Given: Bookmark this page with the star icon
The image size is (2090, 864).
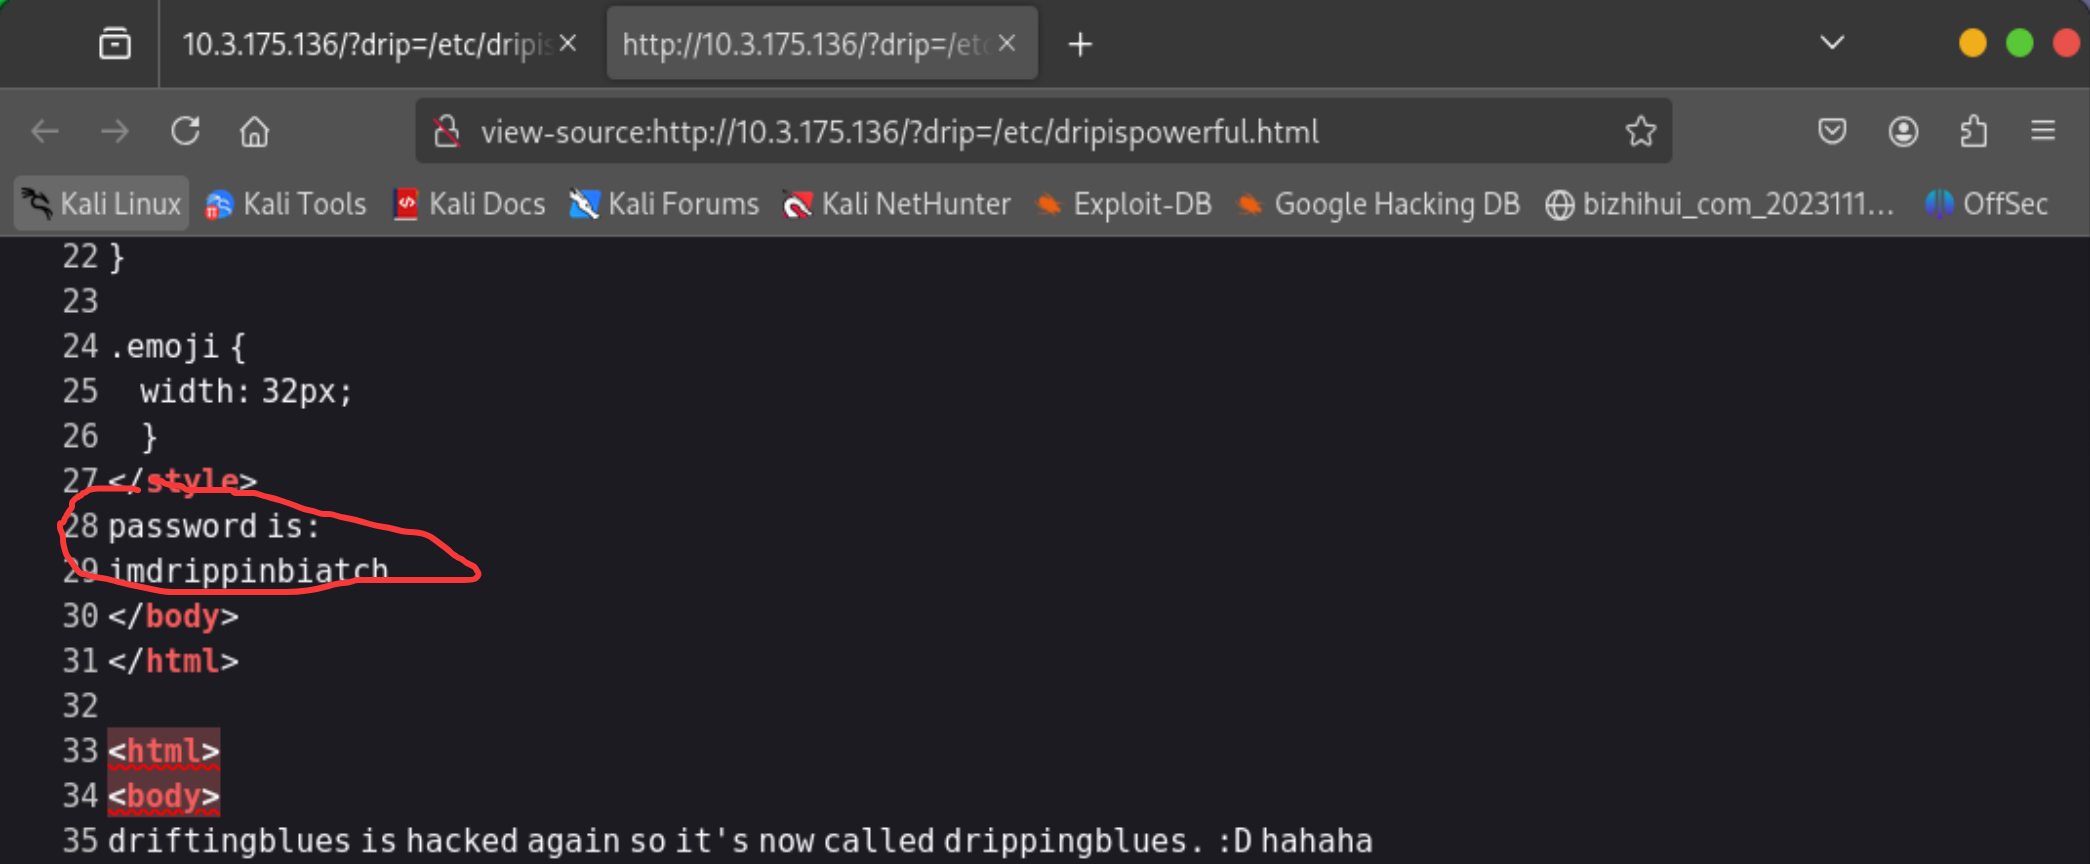Looking at the screenshot, I should (x=1640, y=131).
